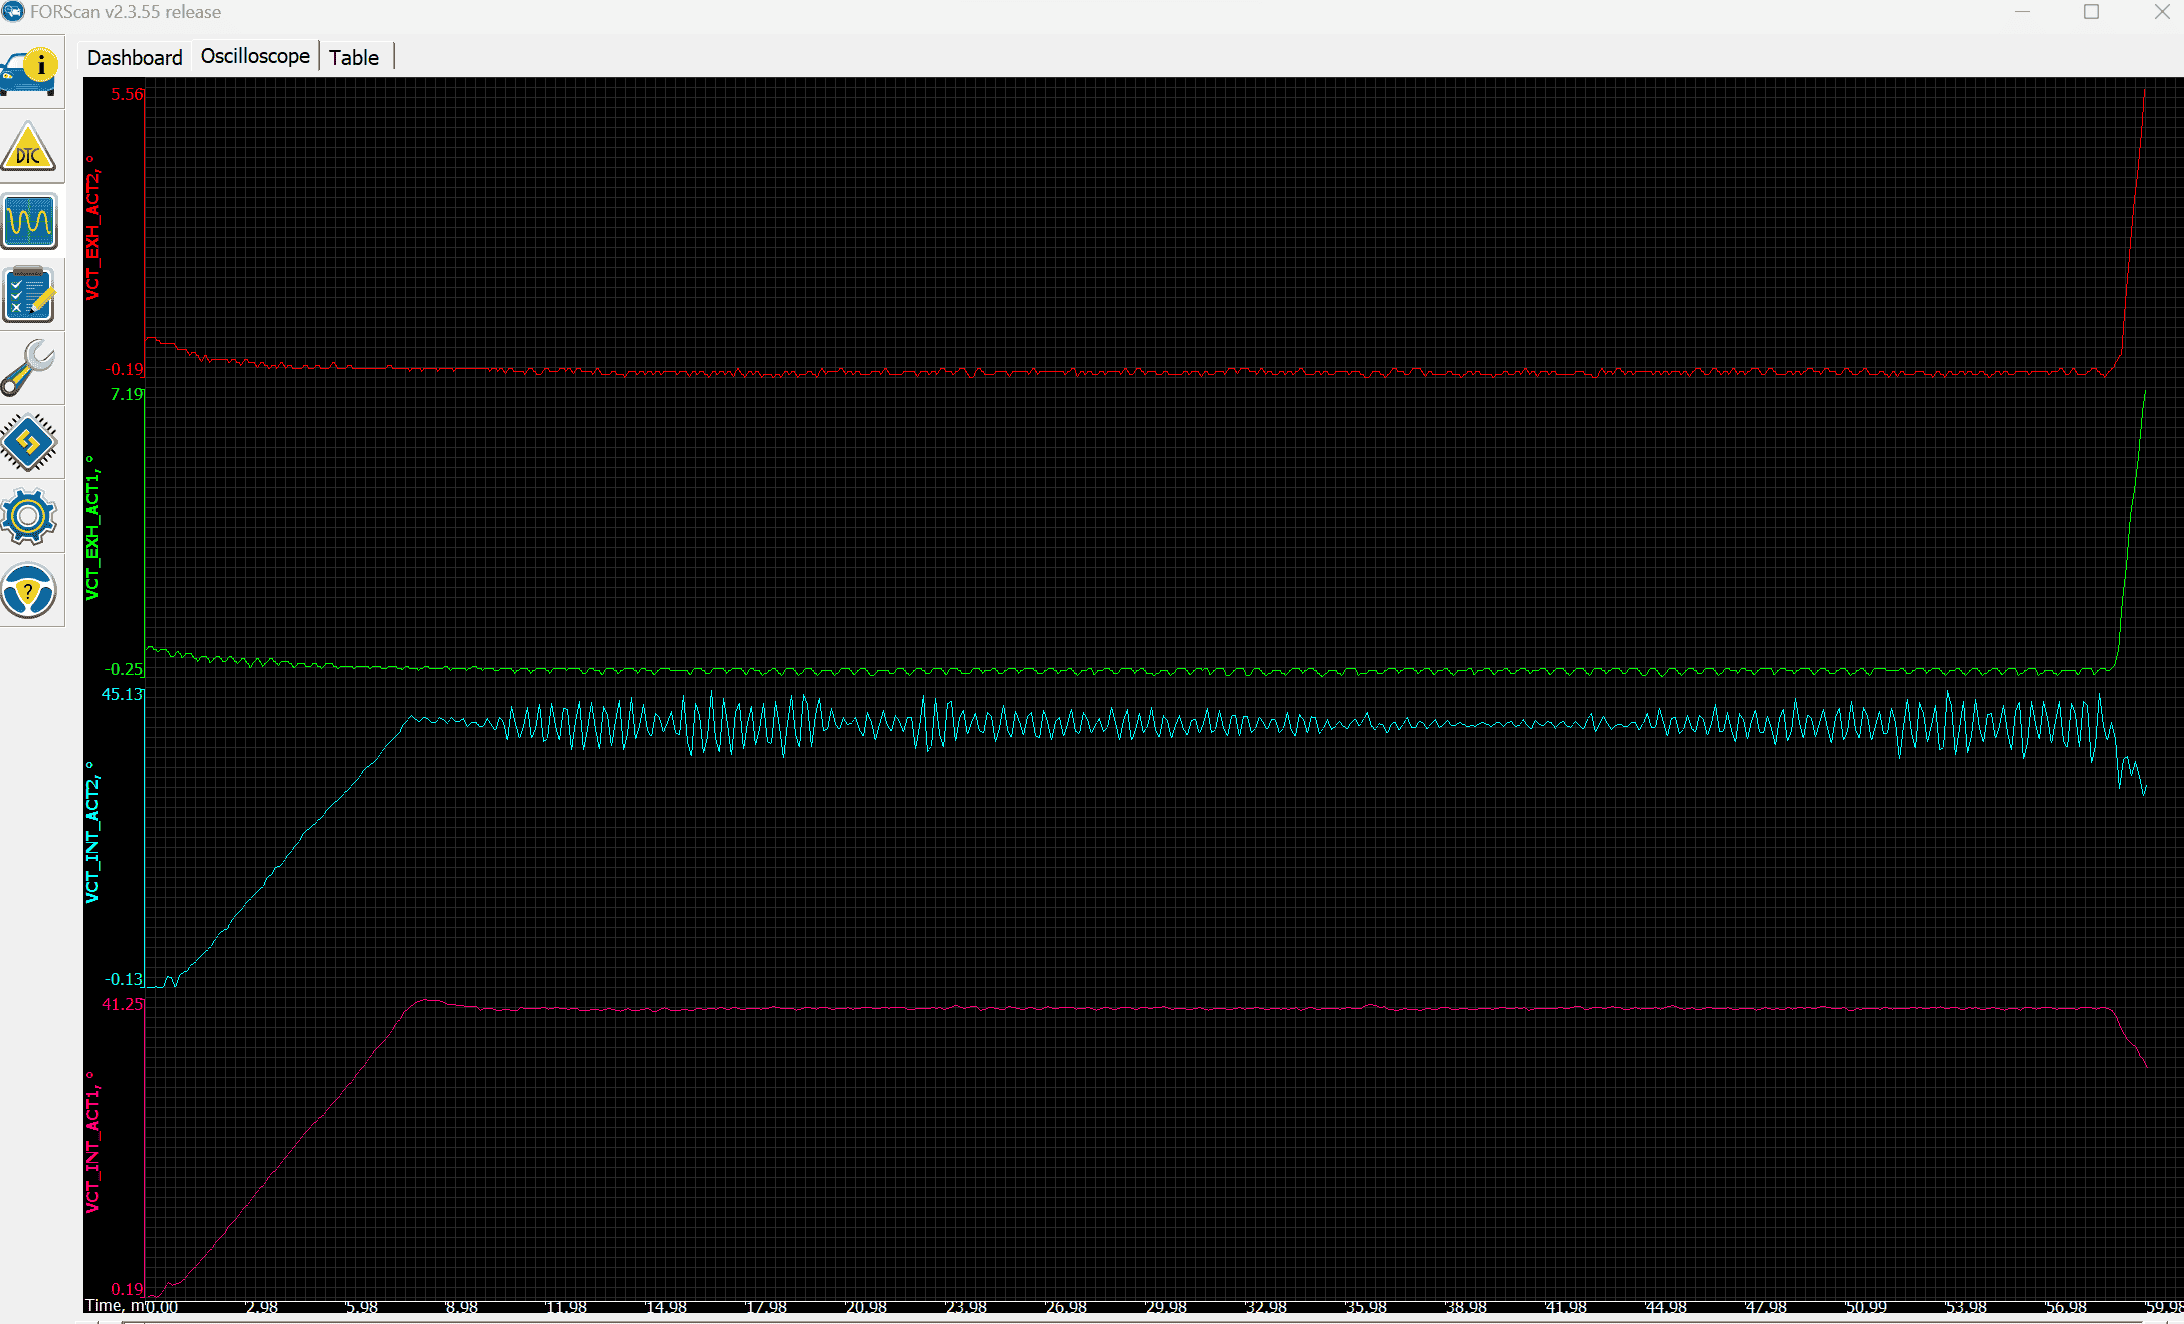2184x1324 pixels.
Task: Click the FORScan title bar app icon
Action: 13,12
